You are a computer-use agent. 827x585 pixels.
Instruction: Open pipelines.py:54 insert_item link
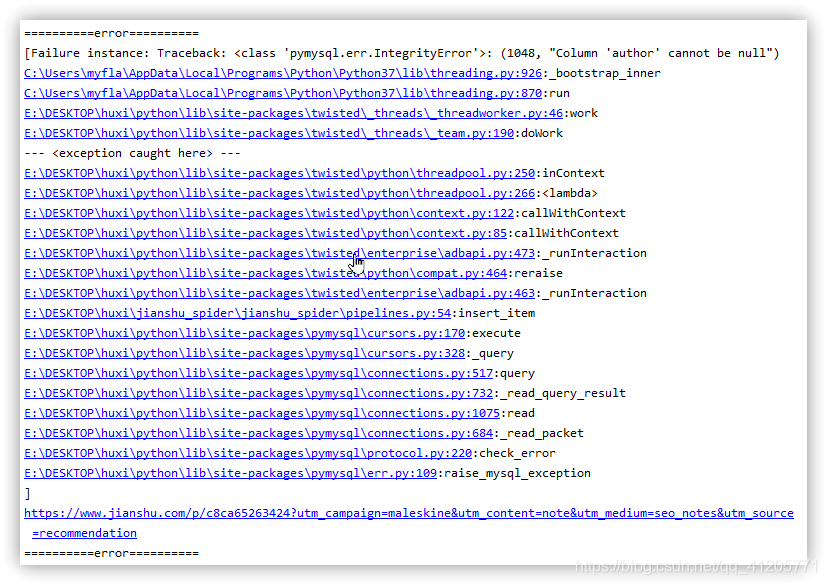(237, 314)
